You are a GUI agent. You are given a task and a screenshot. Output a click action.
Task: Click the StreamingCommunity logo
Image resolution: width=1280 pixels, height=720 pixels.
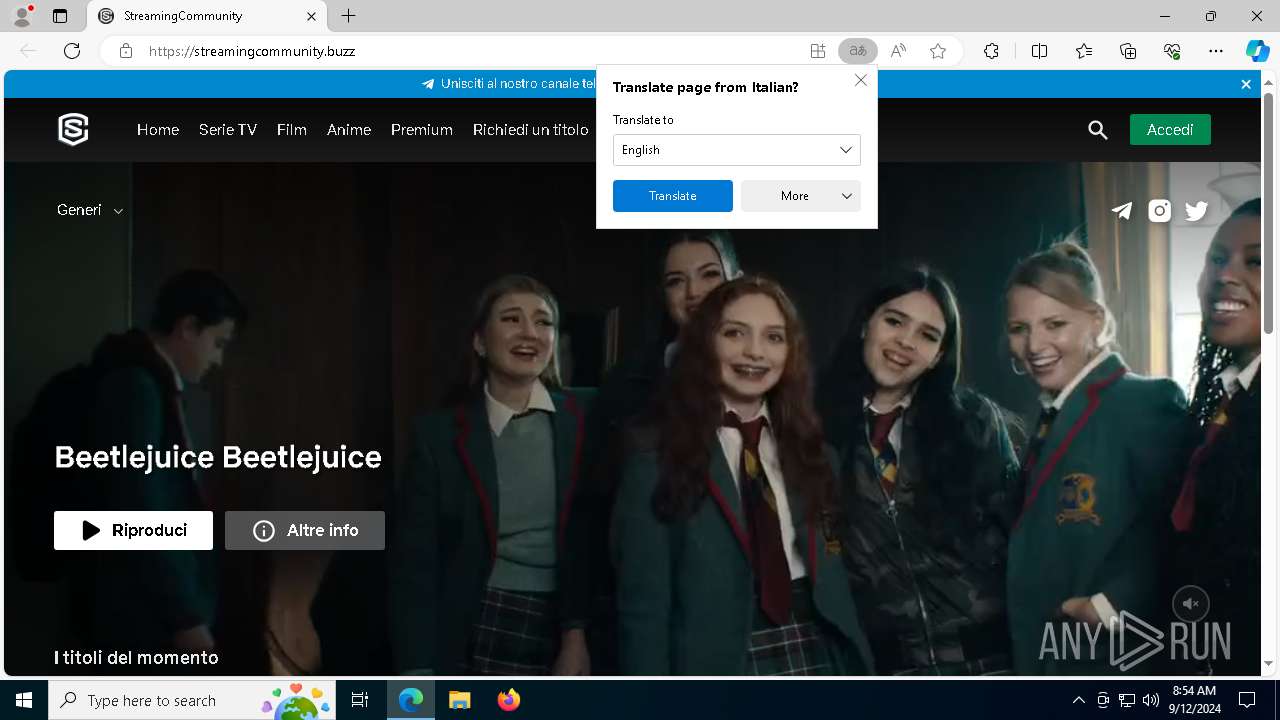tap(73, 129)
